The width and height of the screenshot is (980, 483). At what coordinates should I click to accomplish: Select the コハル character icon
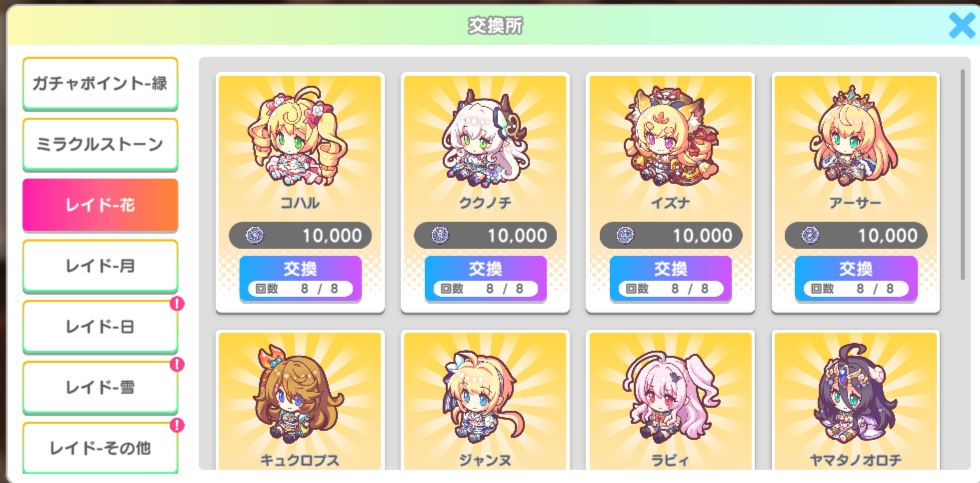(x=298, y=138)
